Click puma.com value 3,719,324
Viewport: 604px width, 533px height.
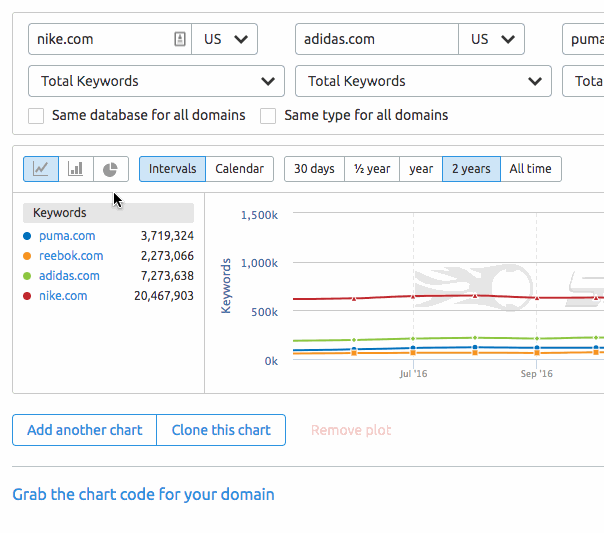coord(167,236)
